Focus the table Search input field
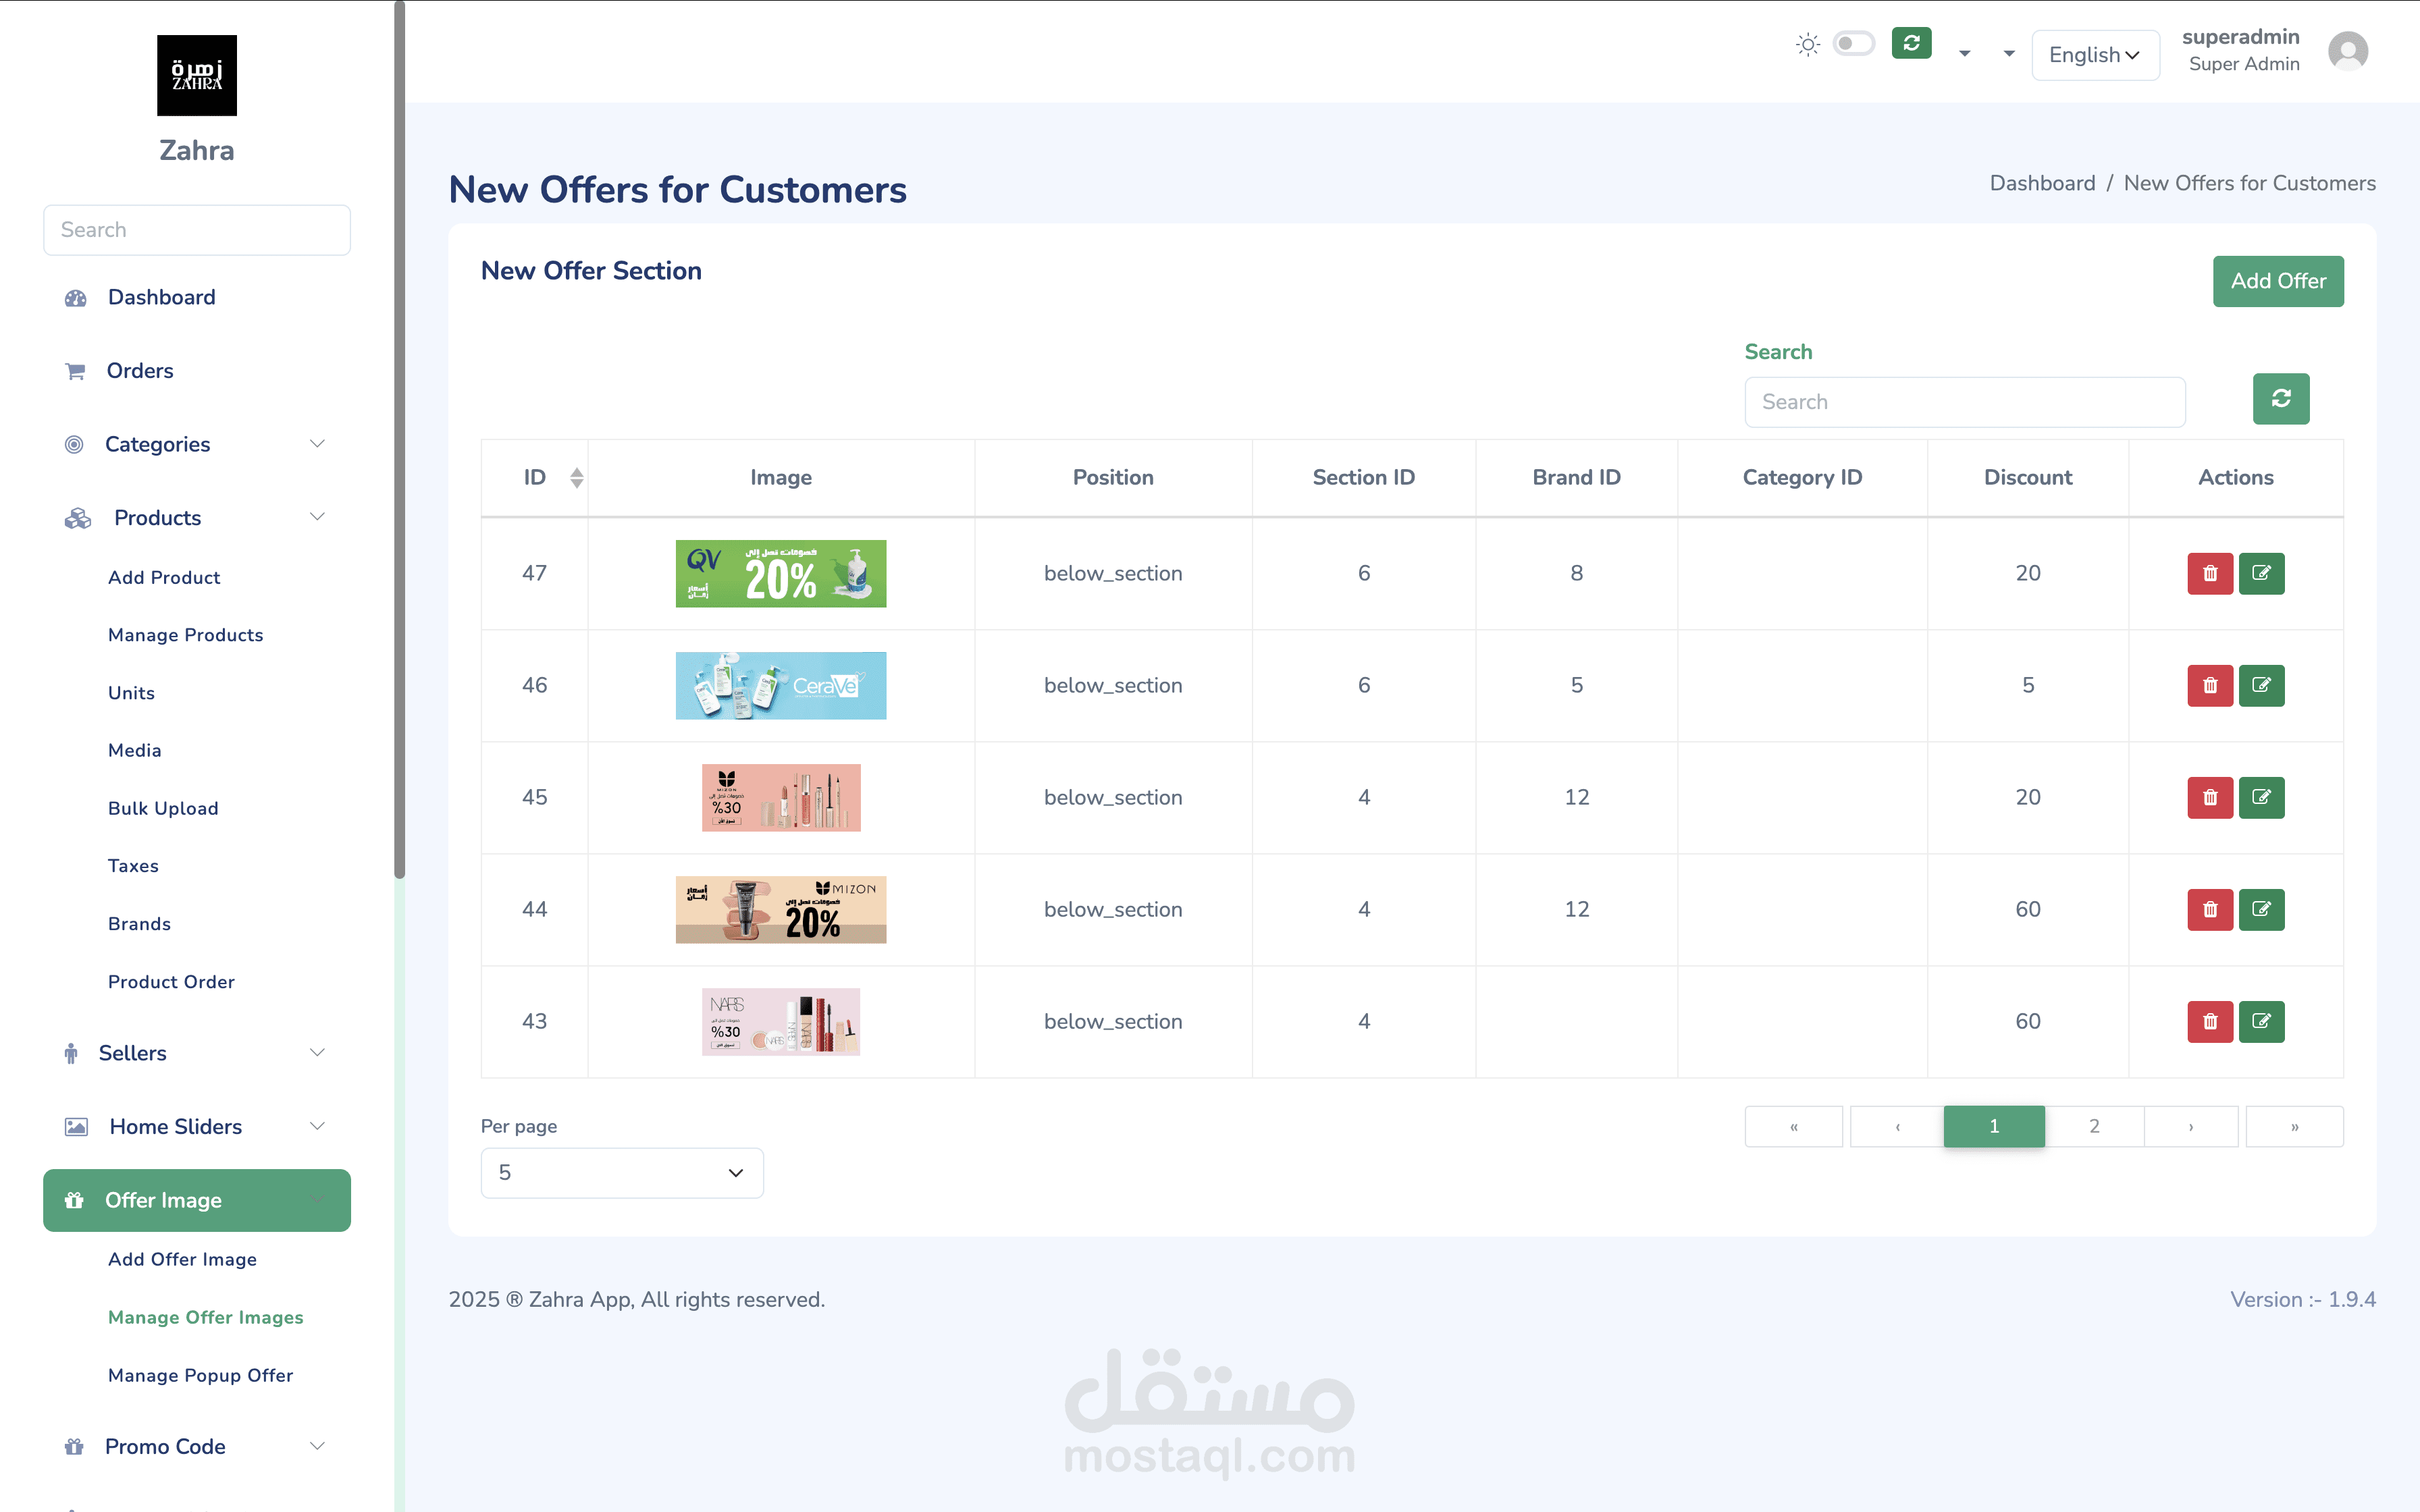Image resolution: width=2420 pixels, height=1512 pixels. point(1965,402)
